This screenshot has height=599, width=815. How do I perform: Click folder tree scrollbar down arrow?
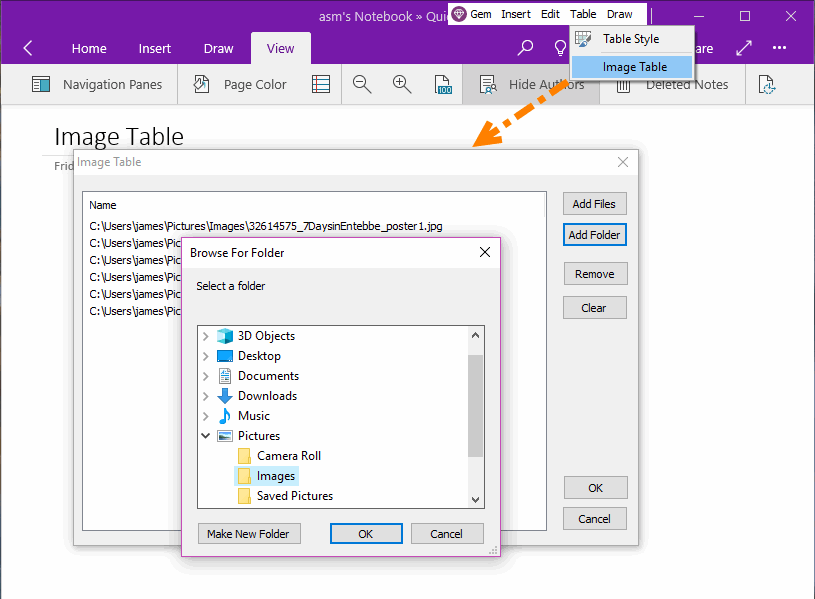(476, 500)
